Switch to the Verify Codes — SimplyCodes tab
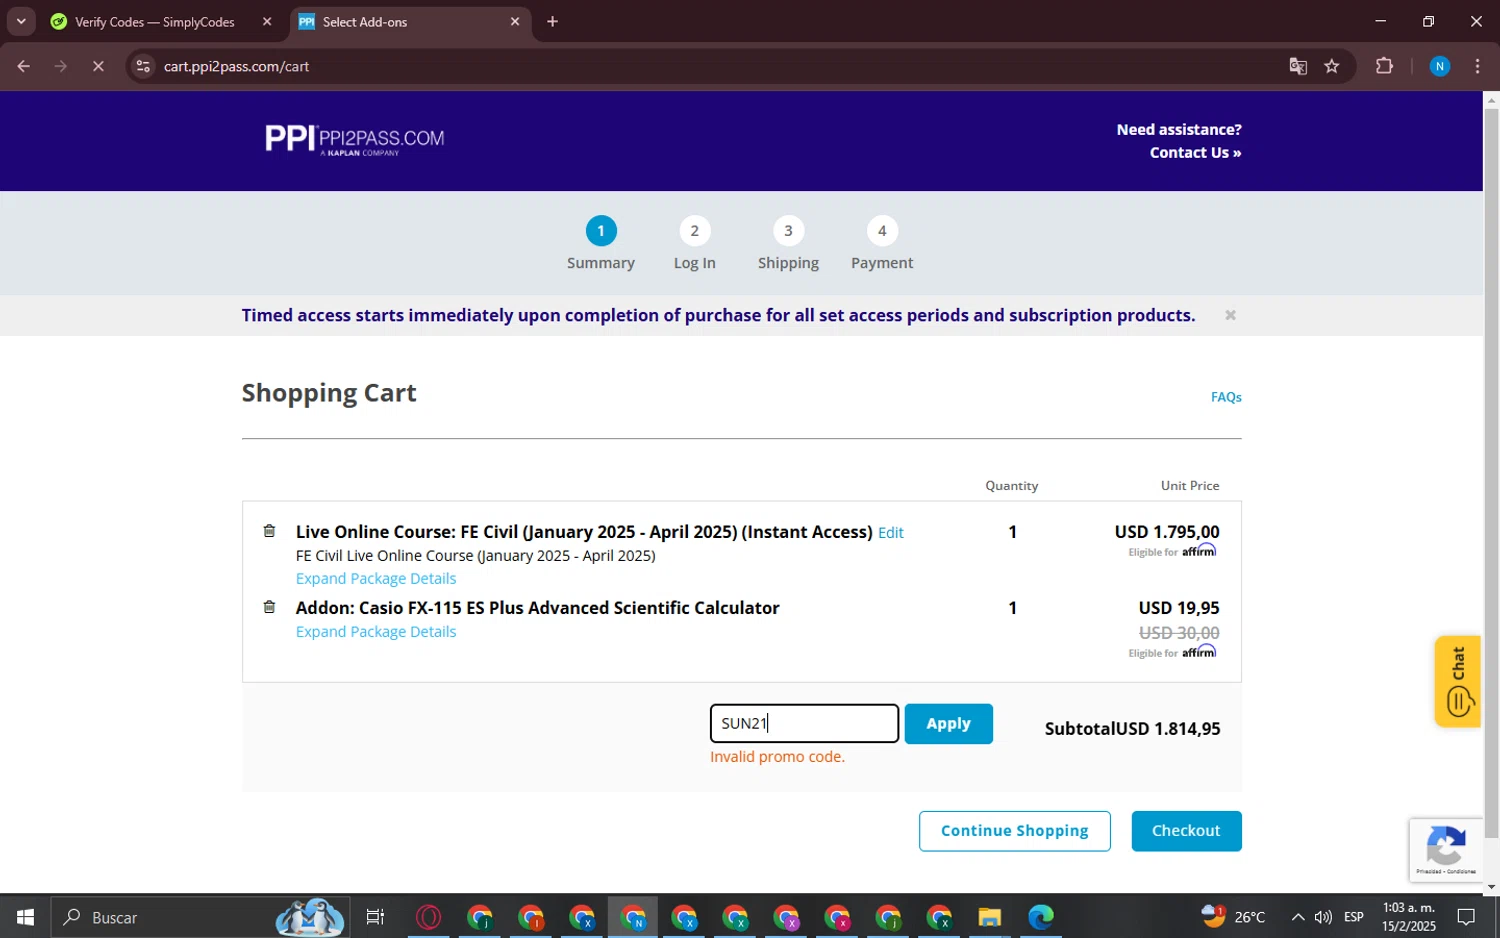 155,22
